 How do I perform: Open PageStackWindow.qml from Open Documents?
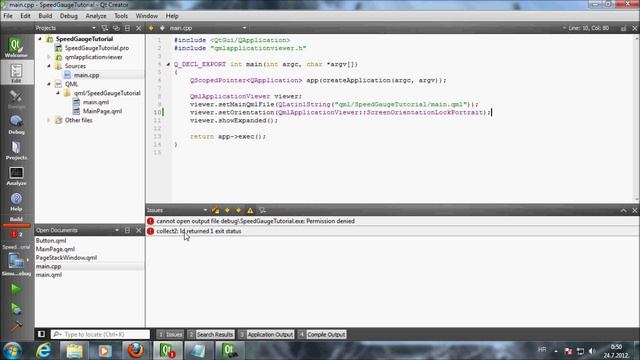66,258
